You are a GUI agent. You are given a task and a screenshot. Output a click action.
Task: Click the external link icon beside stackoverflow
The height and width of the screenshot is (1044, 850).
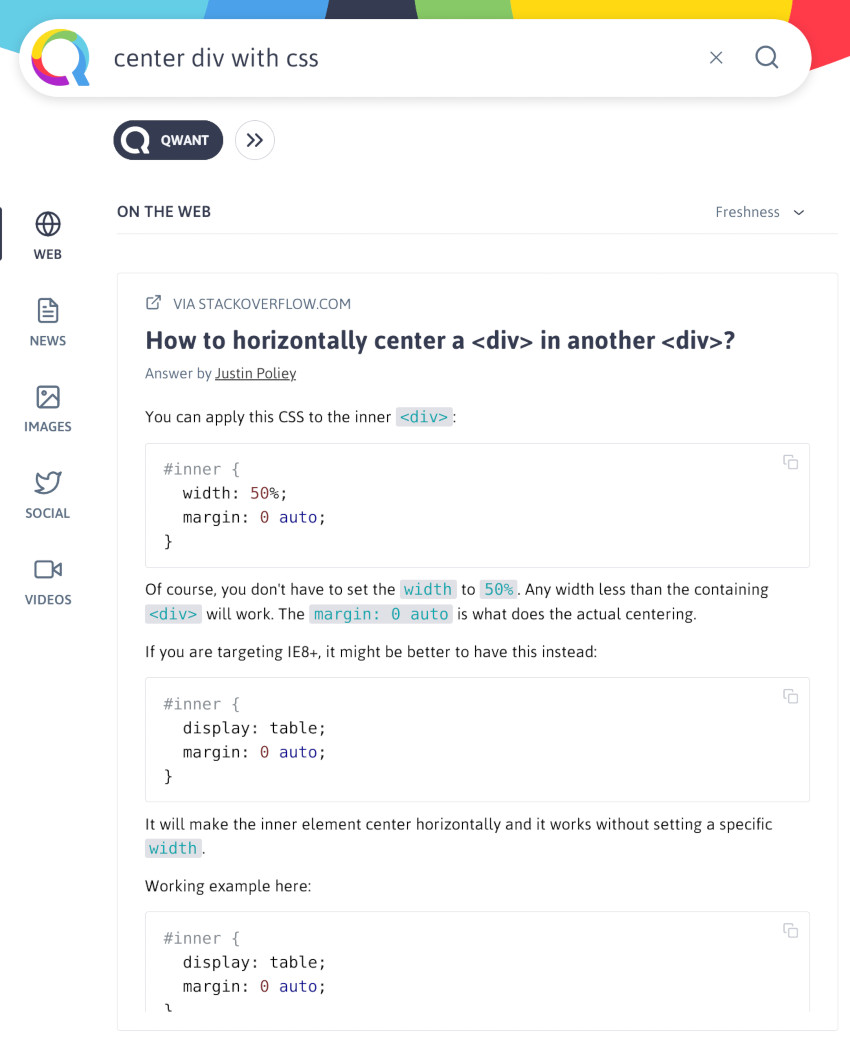154,303
